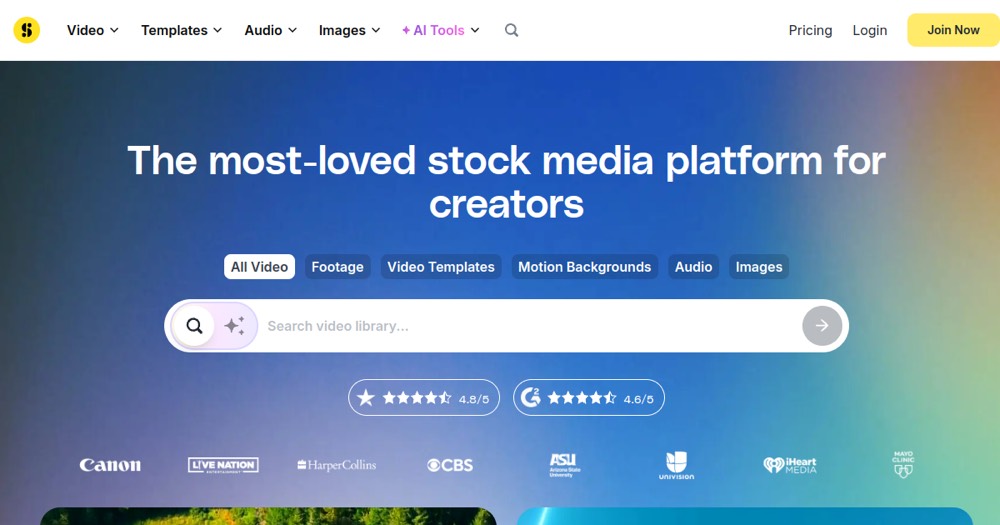Click the G2 4.6/5 rating badge

pyautogui.click(x=589, y=398)
